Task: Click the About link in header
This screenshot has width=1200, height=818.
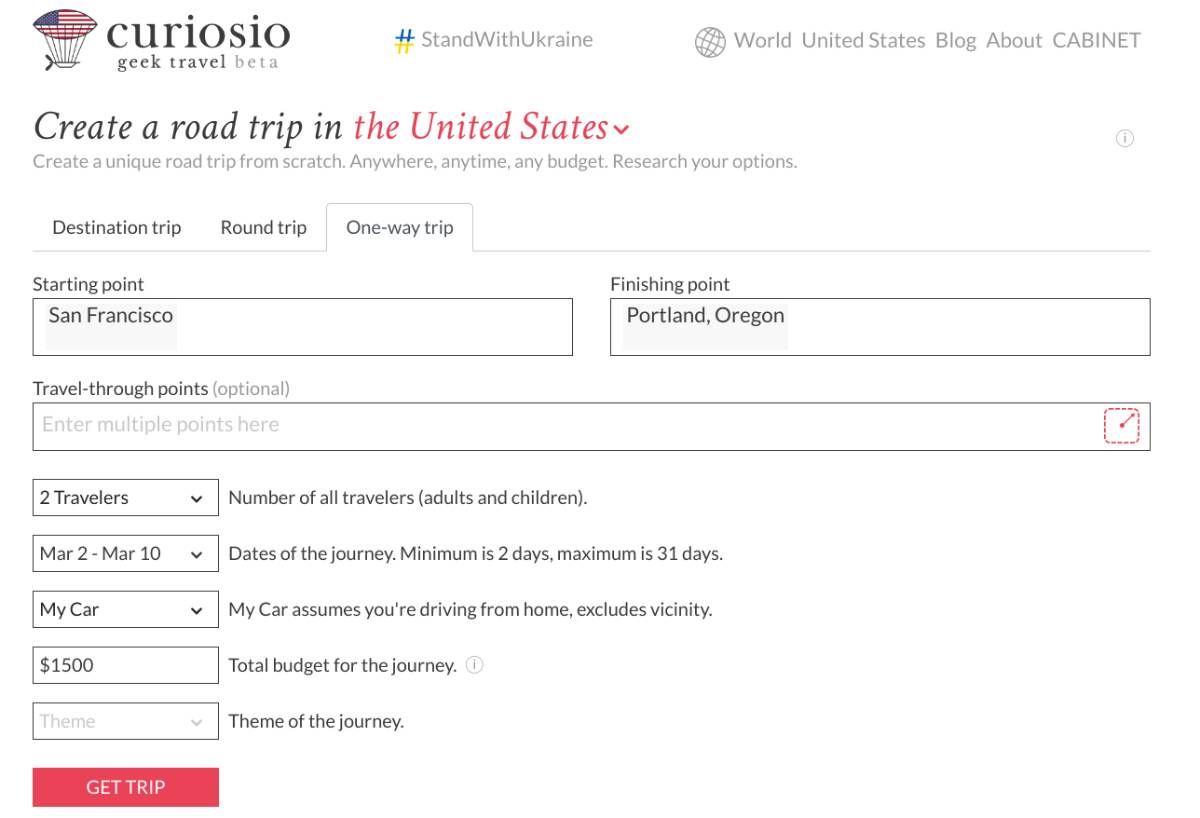Action: (1014, 41)
